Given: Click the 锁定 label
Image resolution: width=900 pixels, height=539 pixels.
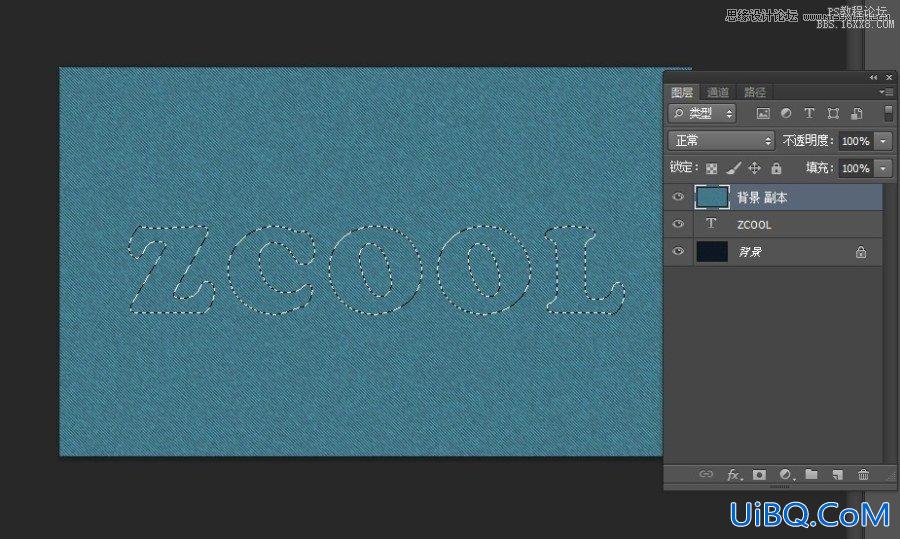Looking at the screenshot, I should [684, 167].
